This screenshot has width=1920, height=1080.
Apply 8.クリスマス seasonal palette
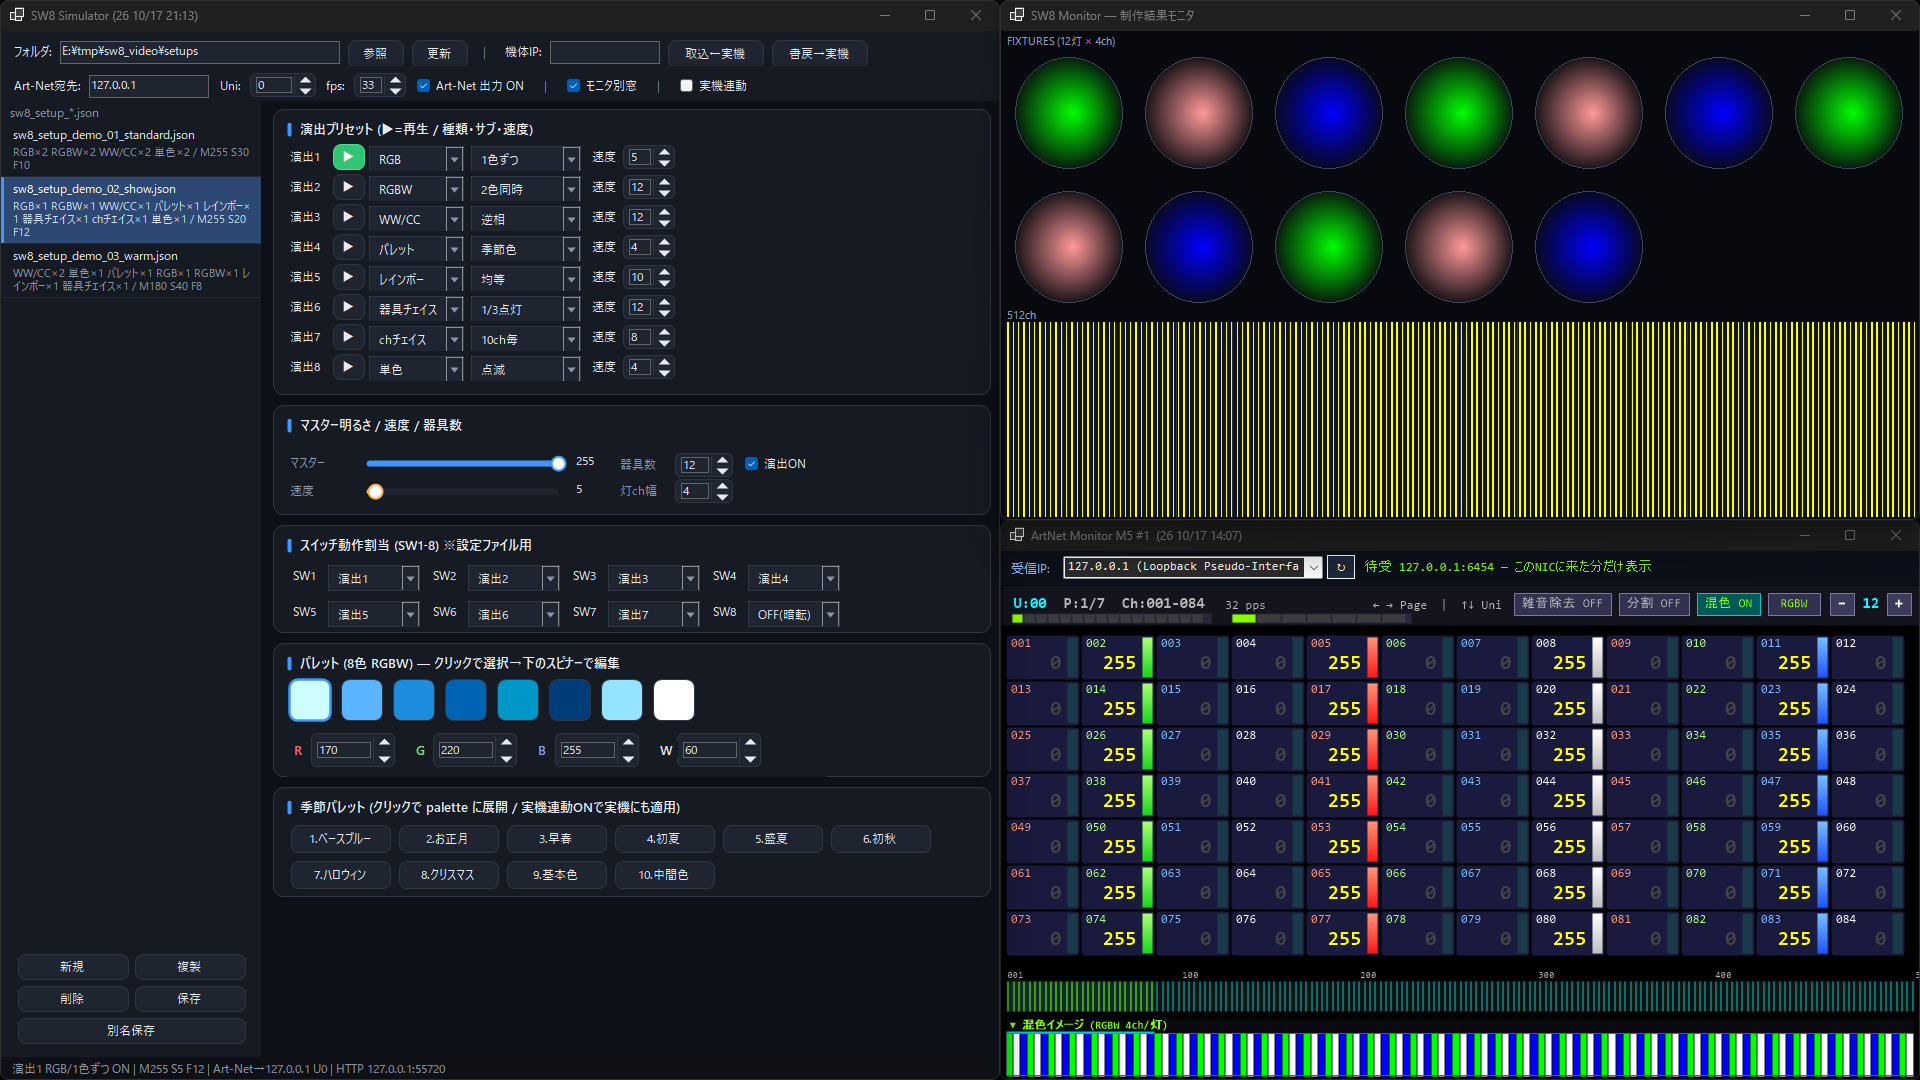(x=447, y=875)
